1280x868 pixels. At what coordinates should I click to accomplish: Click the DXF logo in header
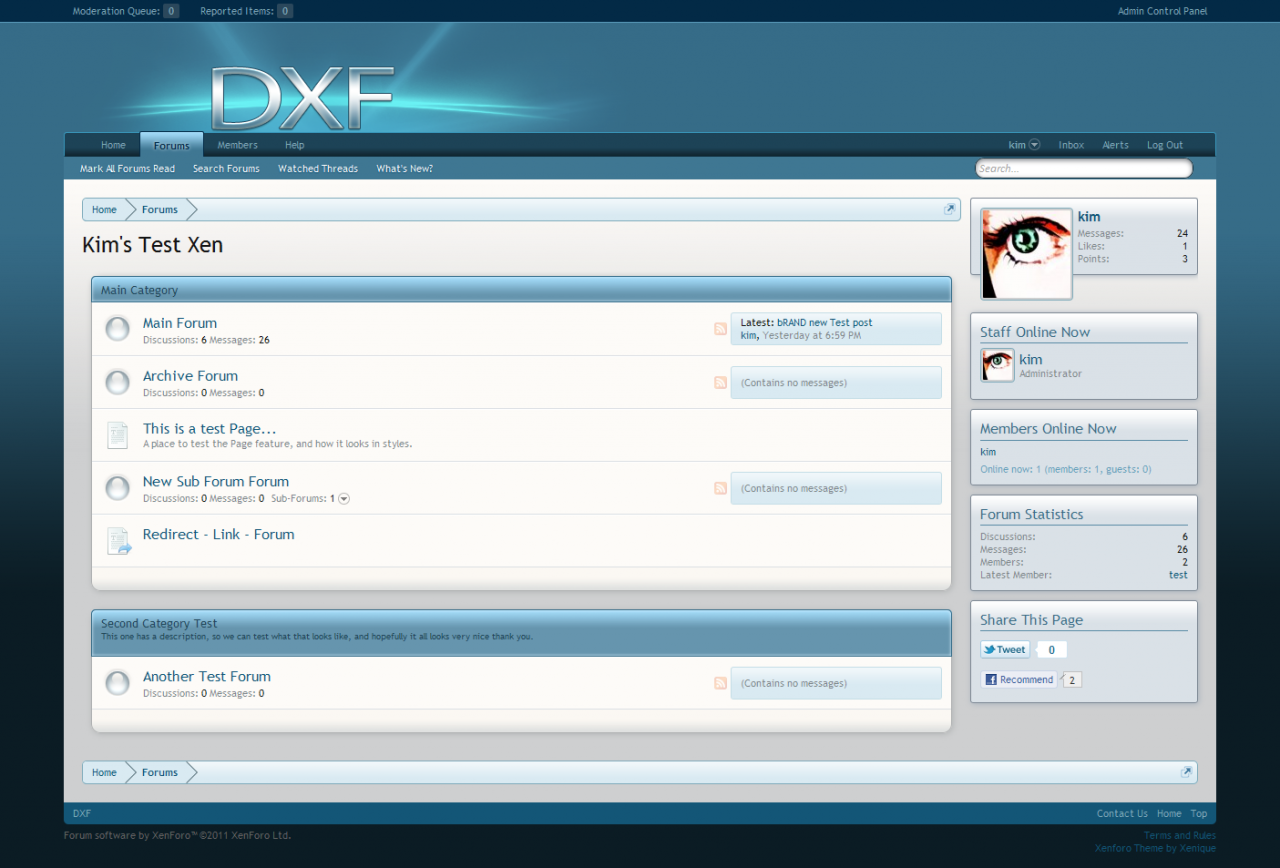point(302,98)
